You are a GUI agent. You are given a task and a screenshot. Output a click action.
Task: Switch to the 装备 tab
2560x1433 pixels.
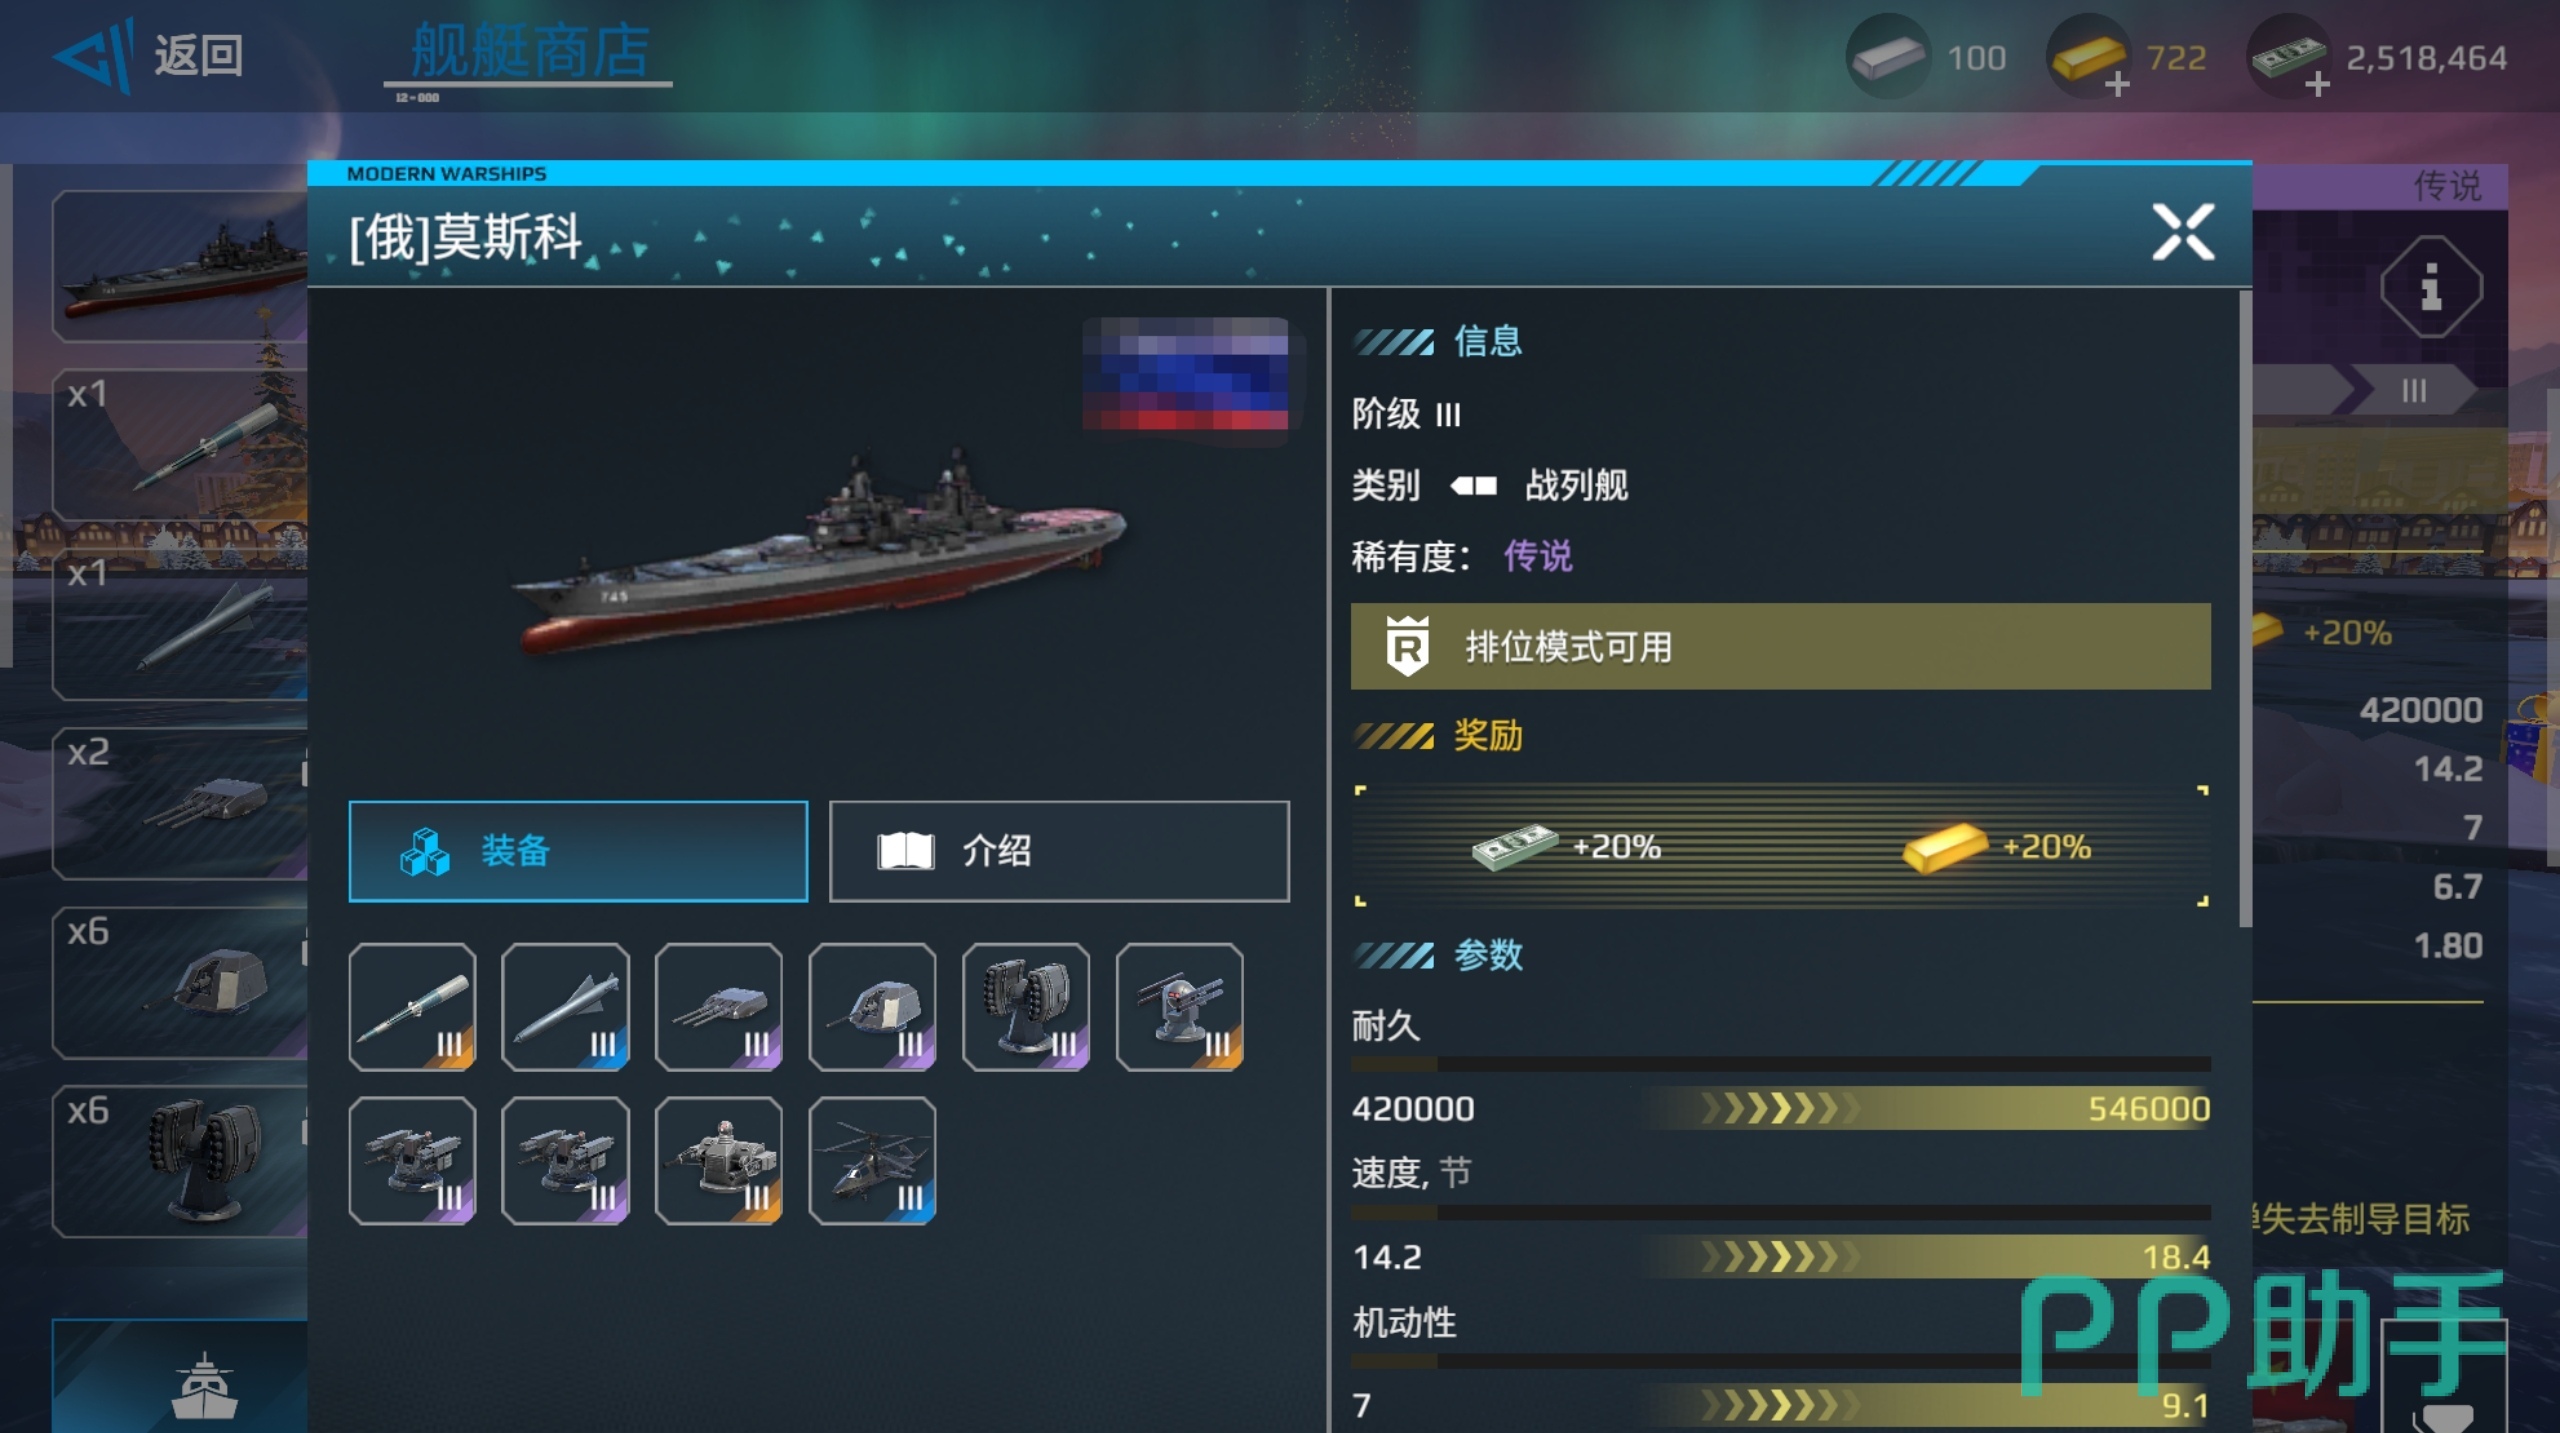coord(578,851)
